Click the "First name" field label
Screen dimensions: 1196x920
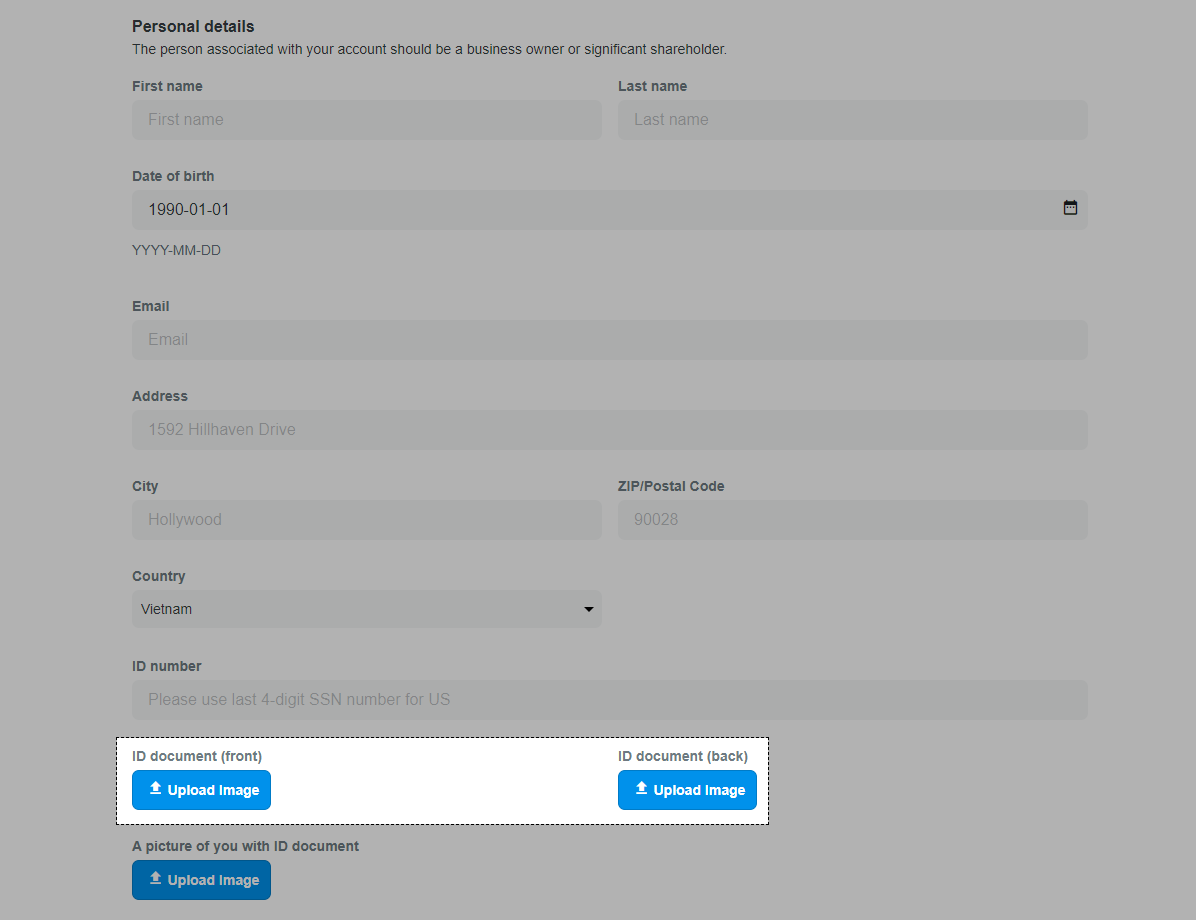(x=167, y=86)
